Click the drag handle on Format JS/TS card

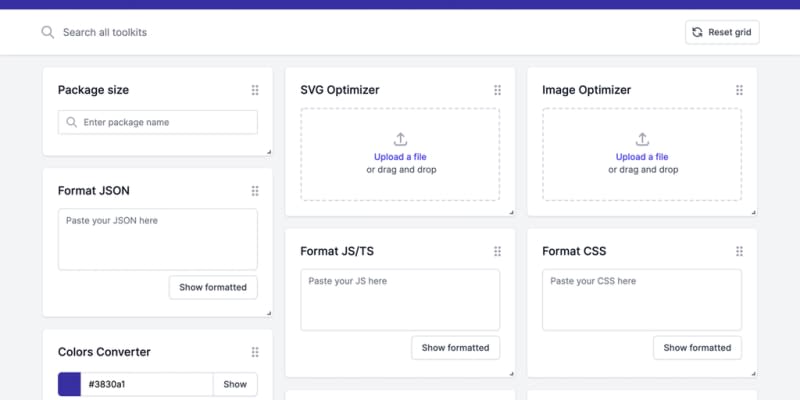[x=497, y=251]
